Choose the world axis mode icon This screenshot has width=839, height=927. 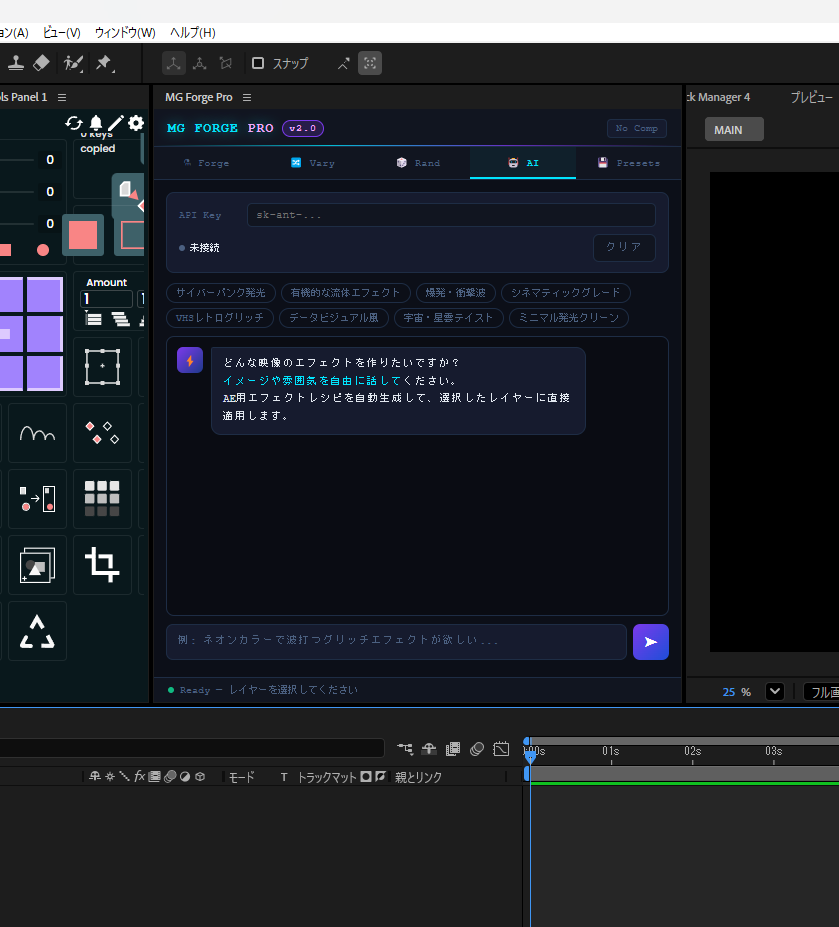click(200, 63)
